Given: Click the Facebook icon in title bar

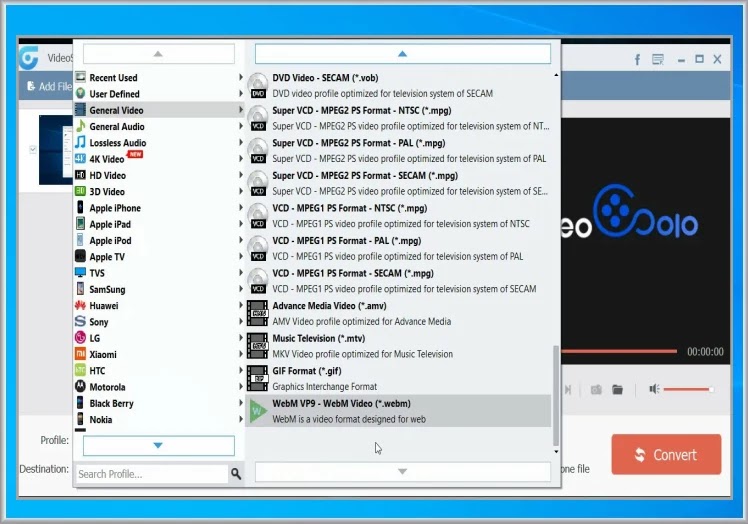Looking at the screenshot, I should [x=637, y=60].
